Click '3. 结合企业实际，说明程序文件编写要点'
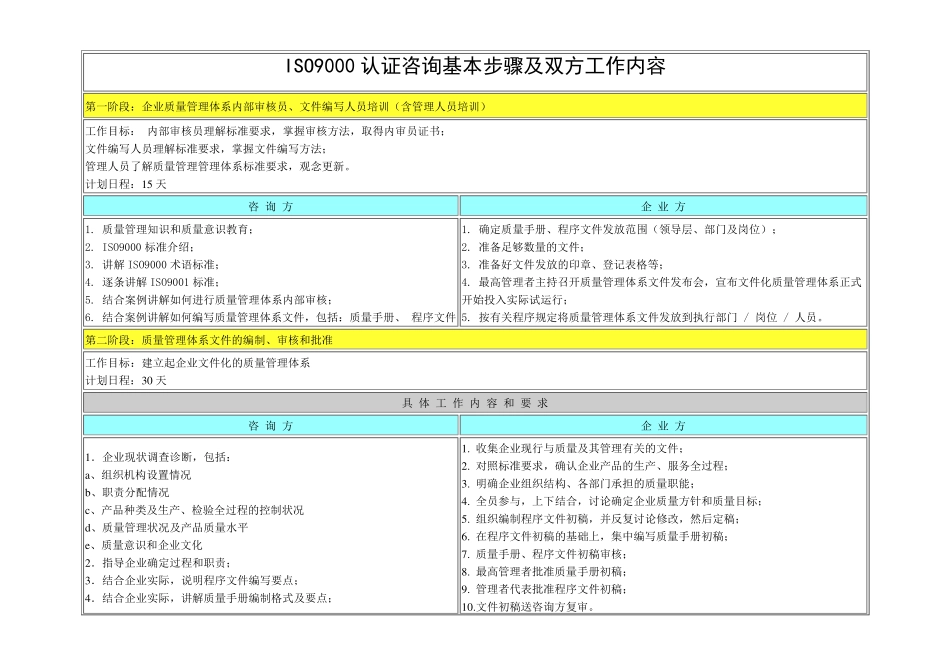 coord(192,580)
